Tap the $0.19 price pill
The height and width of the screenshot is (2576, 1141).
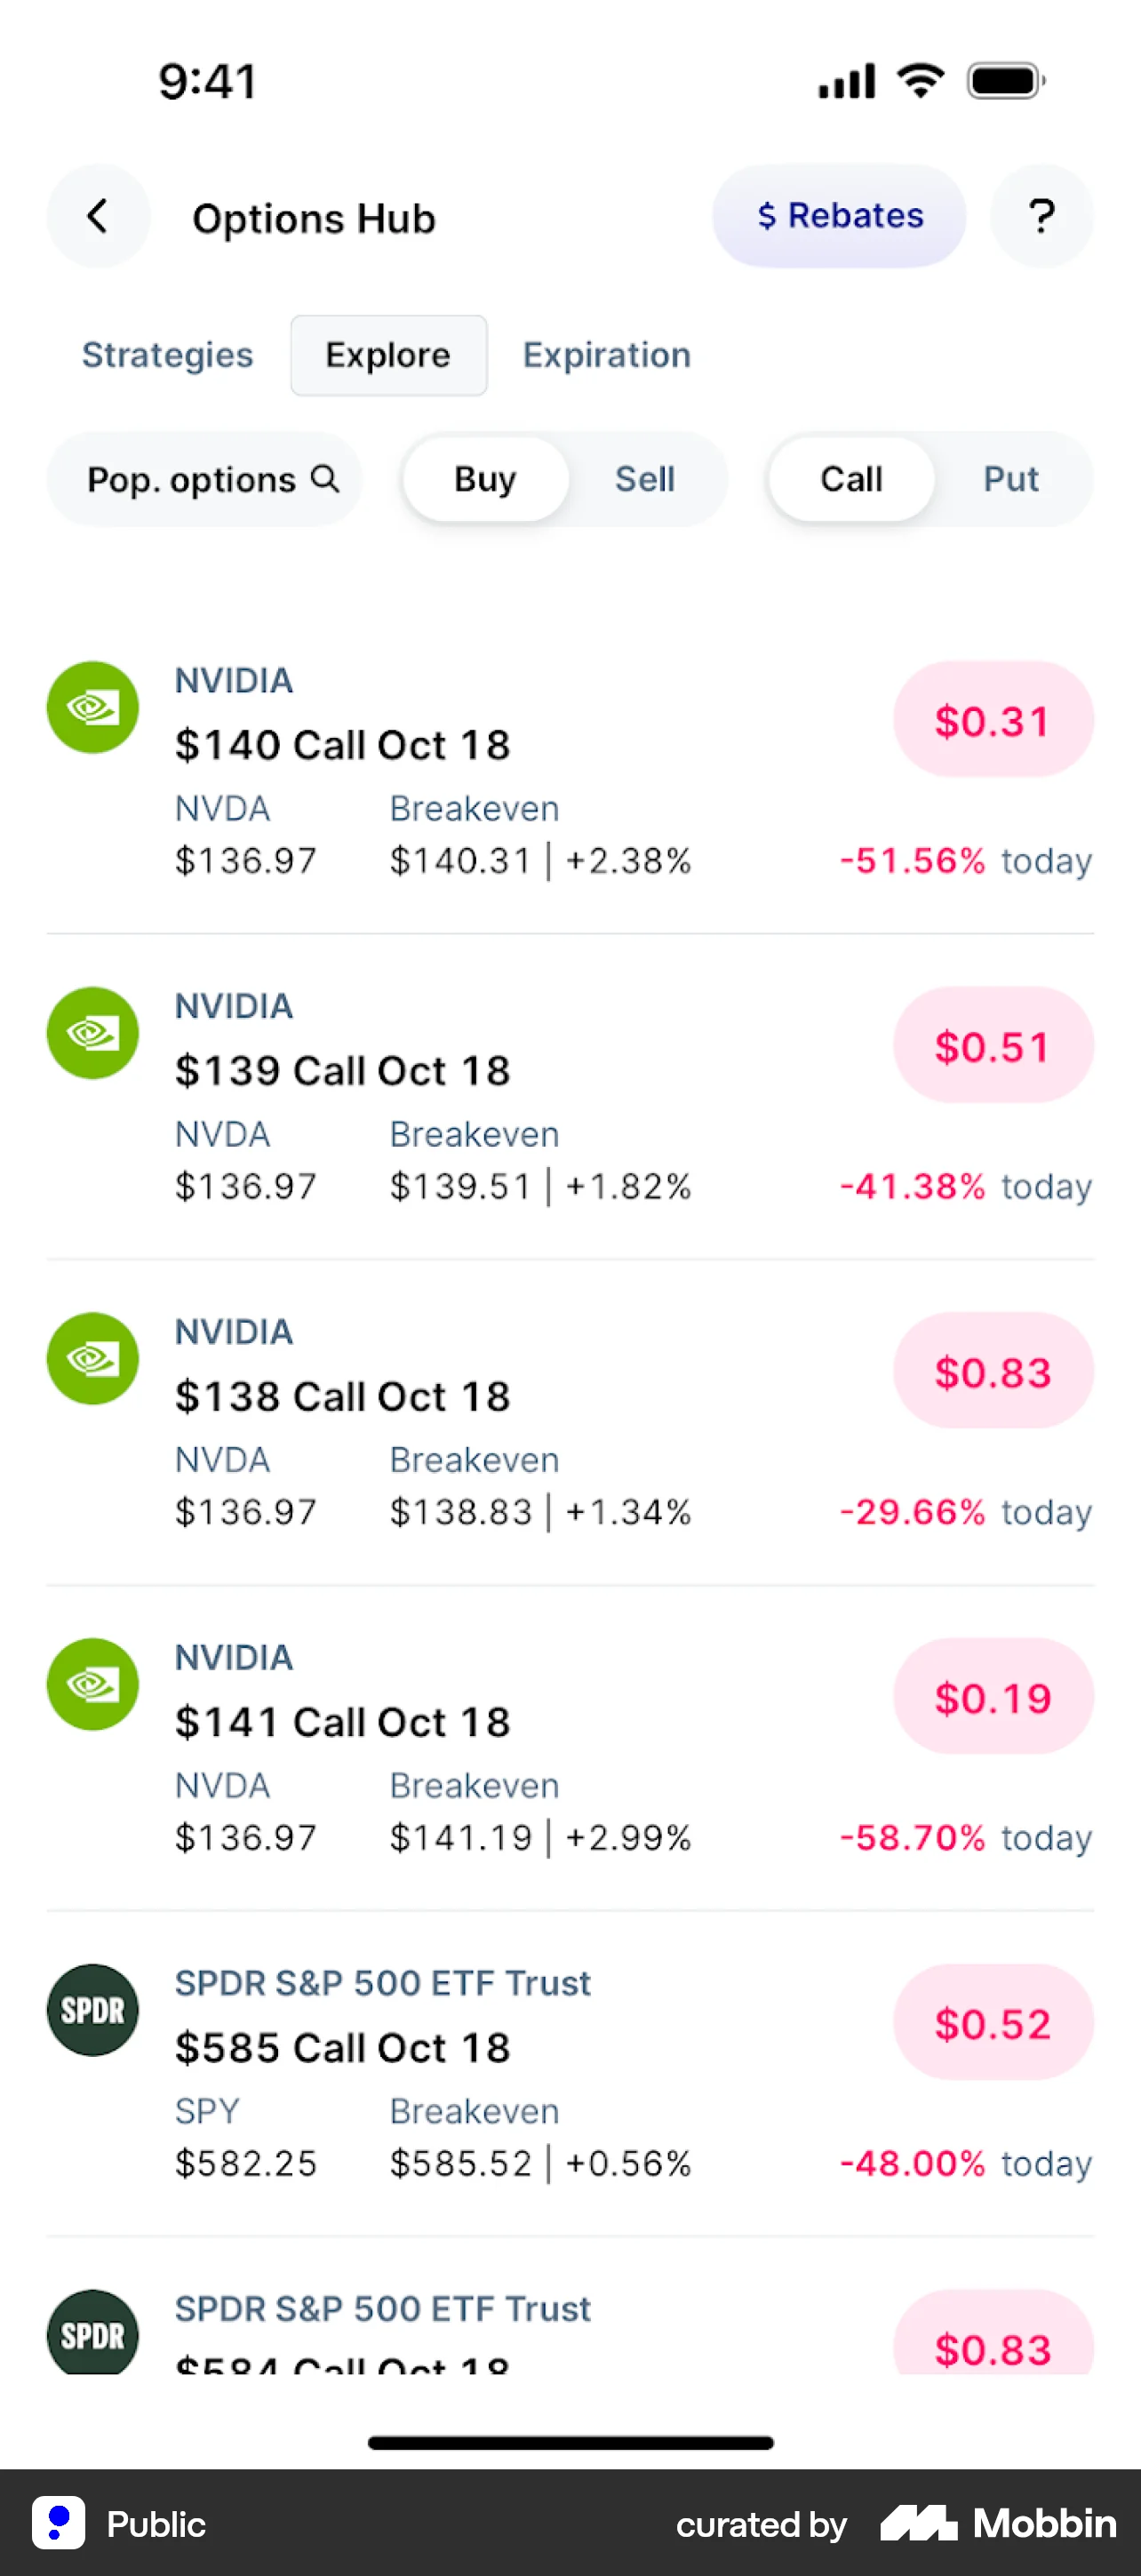tap(993, 1697)
